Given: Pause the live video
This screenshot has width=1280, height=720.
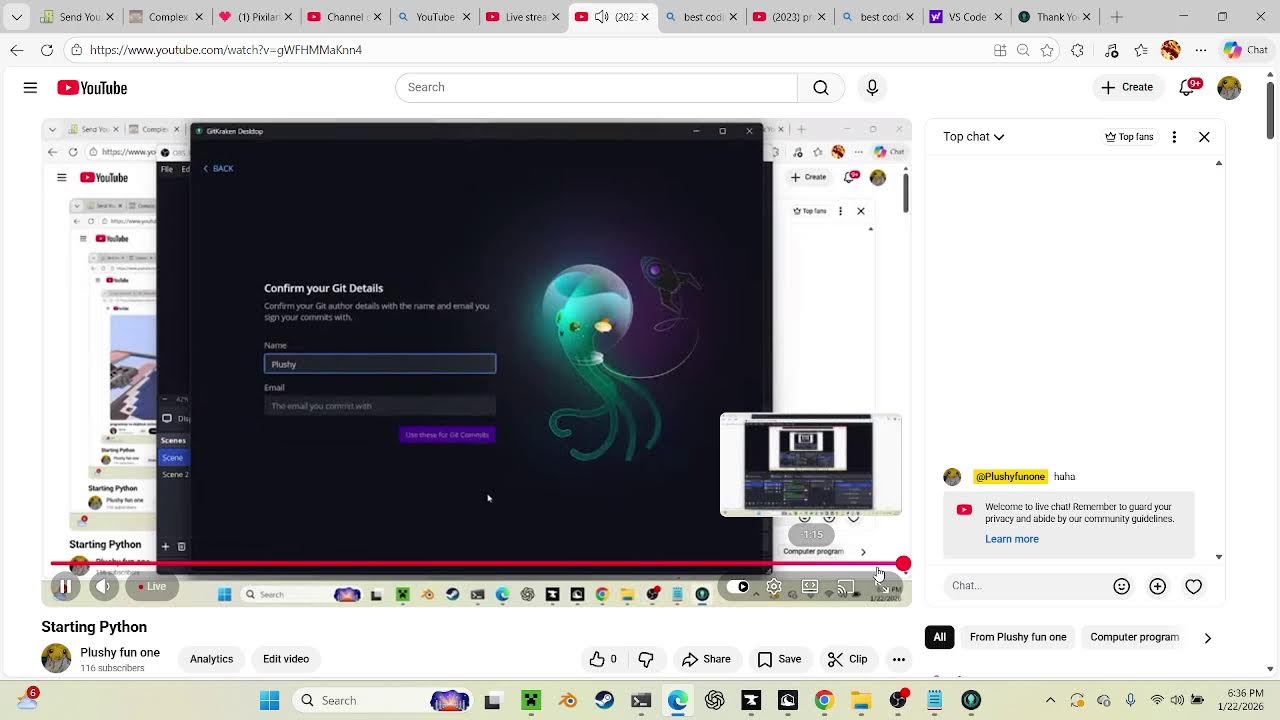Looking at the screenshot, I should (x=64, y=587).
